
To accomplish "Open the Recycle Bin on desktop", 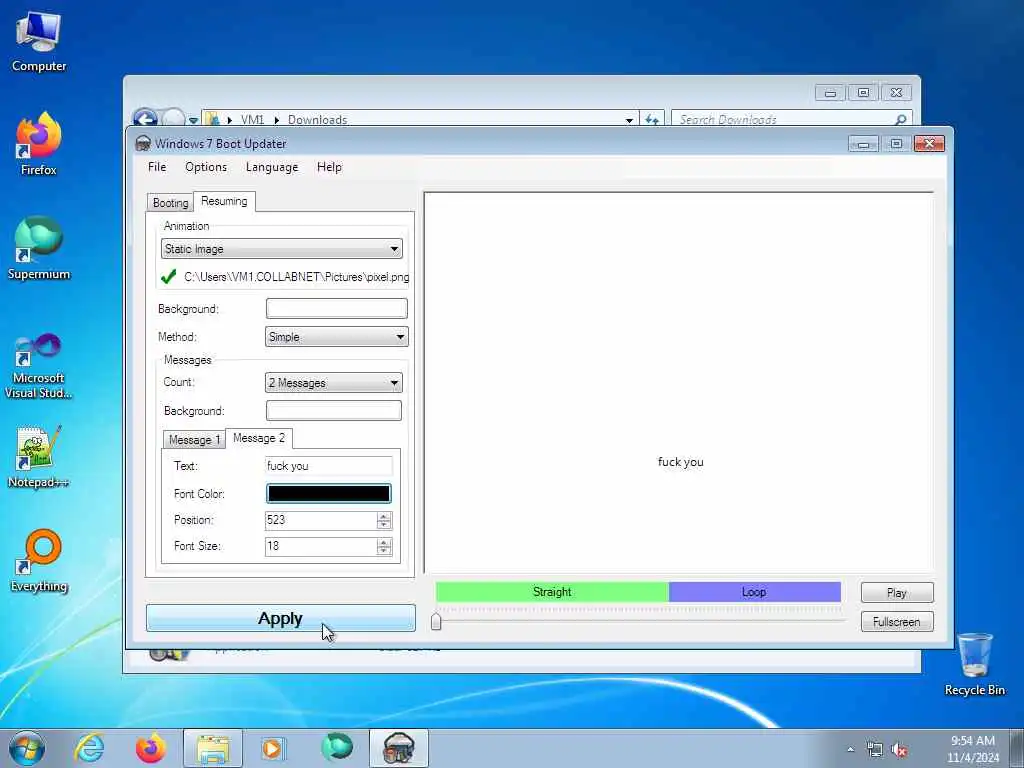I will pos(974,664).
